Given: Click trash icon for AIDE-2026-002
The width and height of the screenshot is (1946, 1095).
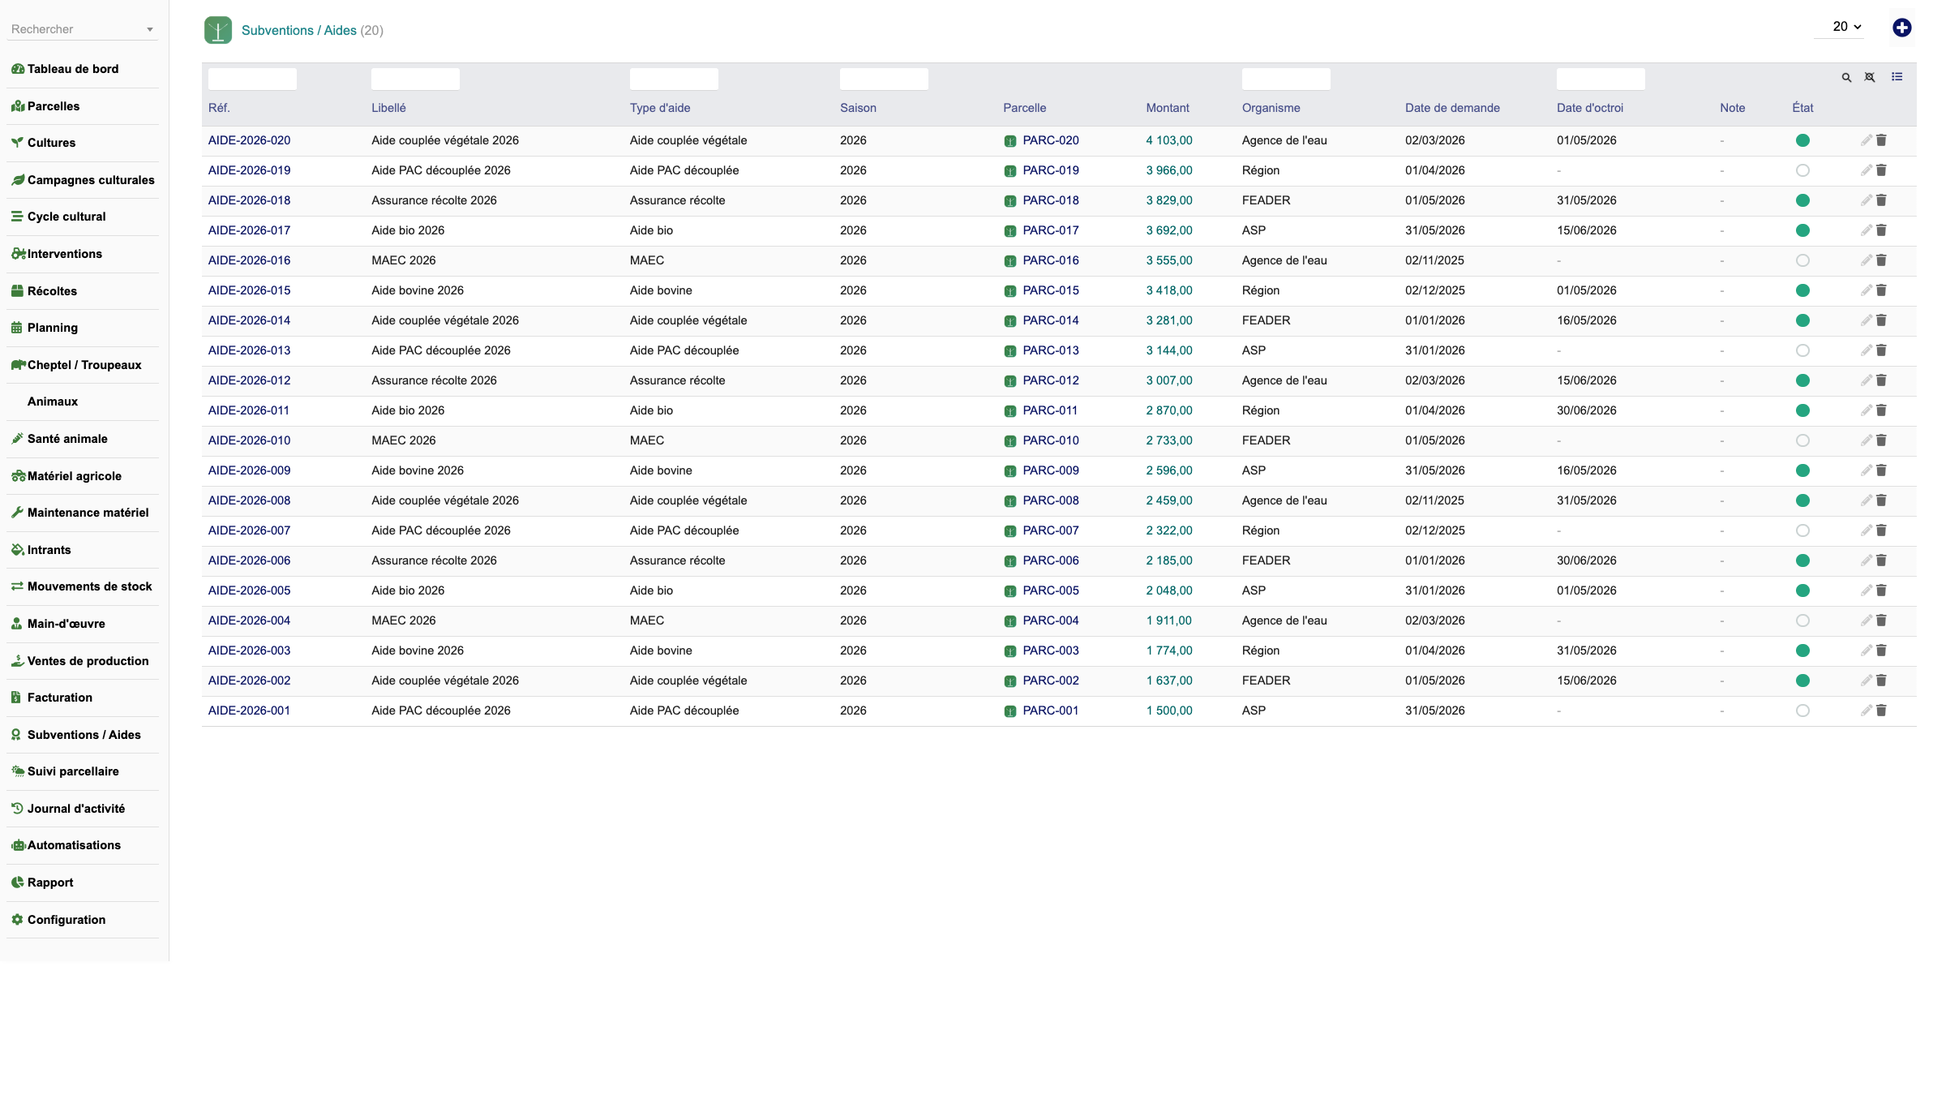Looking at the screenshot, I should 1880,681.
